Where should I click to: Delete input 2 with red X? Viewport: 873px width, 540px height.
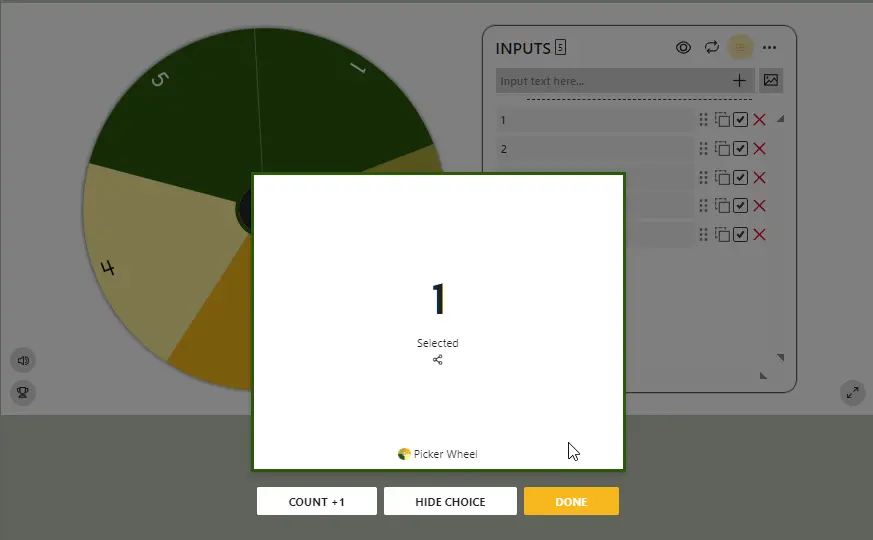(x=759, y=149)
